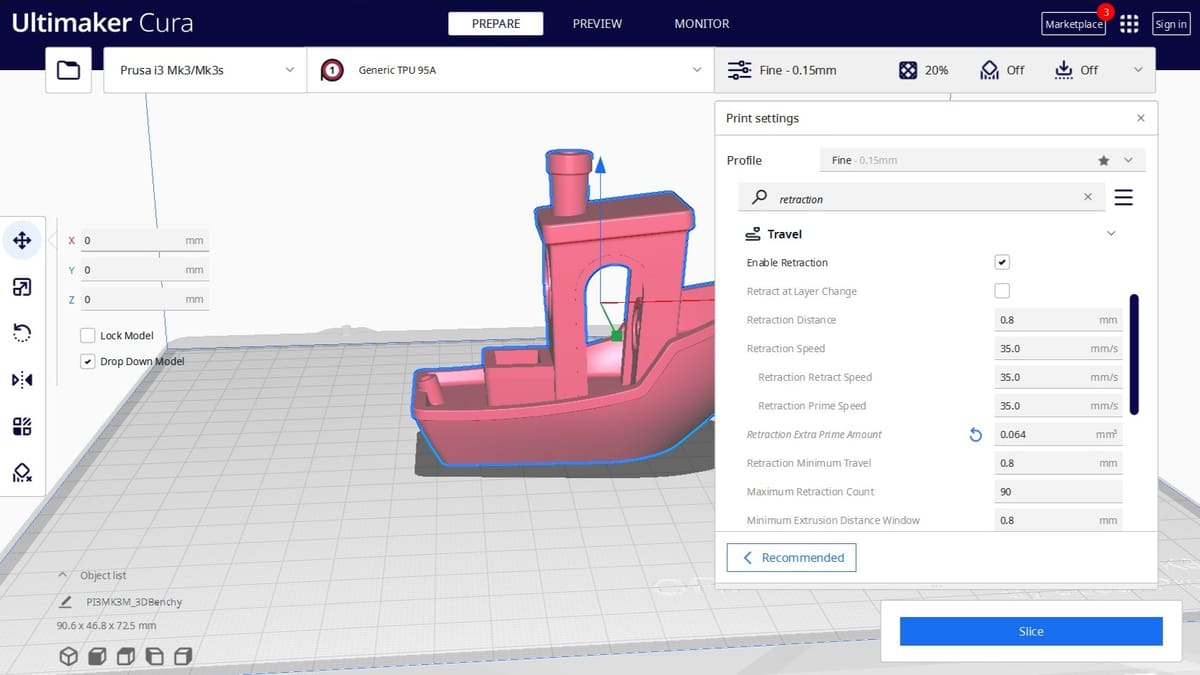The image size is (1200, 675).
Task: Click the Slice button
Action: click(x=1031, y=631)
